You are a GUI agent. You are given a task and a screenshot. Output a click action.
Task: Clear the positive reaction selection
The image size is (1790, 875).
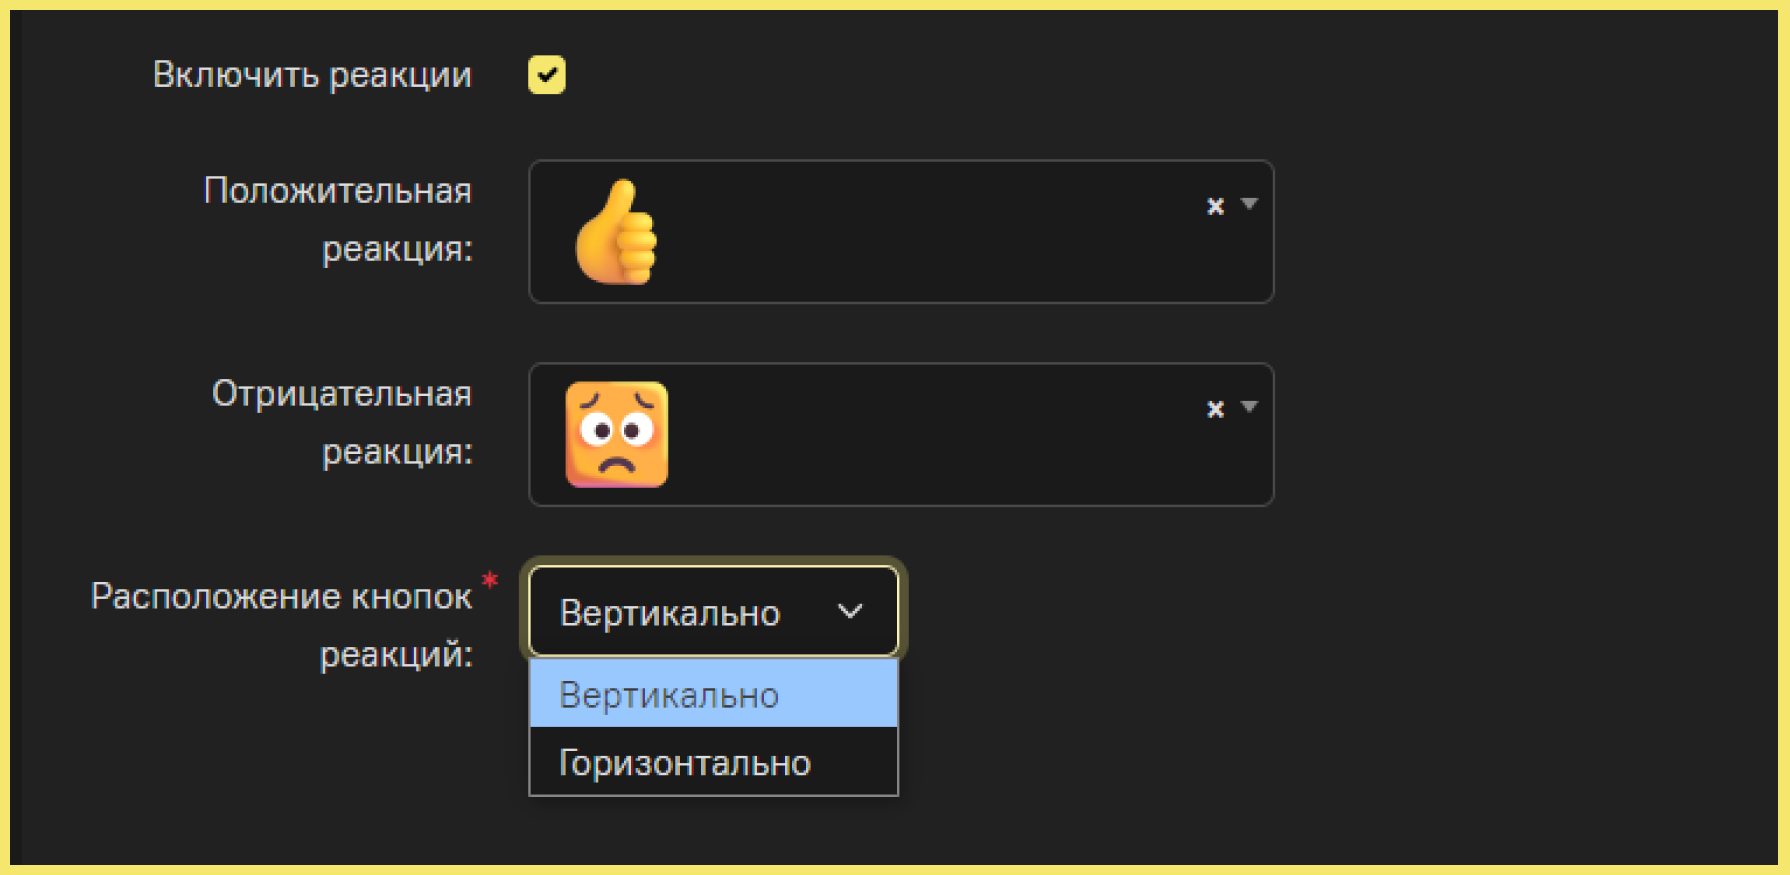click(1215, 206)
